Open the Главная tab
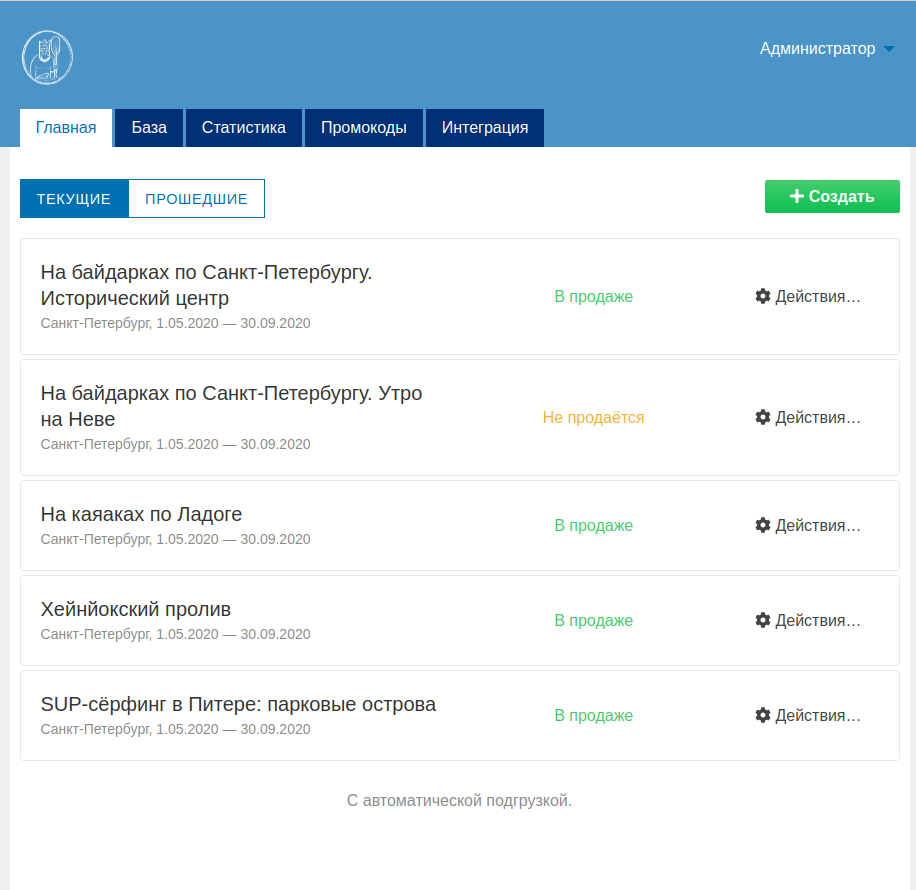Screen dimensions: 916x890 [x=66, y=128]
